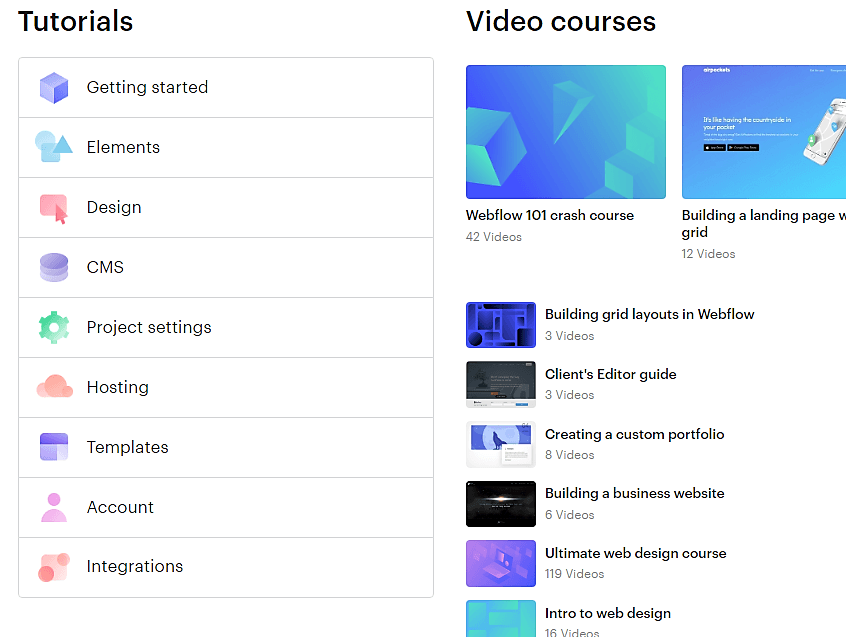Viewport: 846px width, 637px height.
Task: Open the Getting started tutorials
Action: coord(226,87)
